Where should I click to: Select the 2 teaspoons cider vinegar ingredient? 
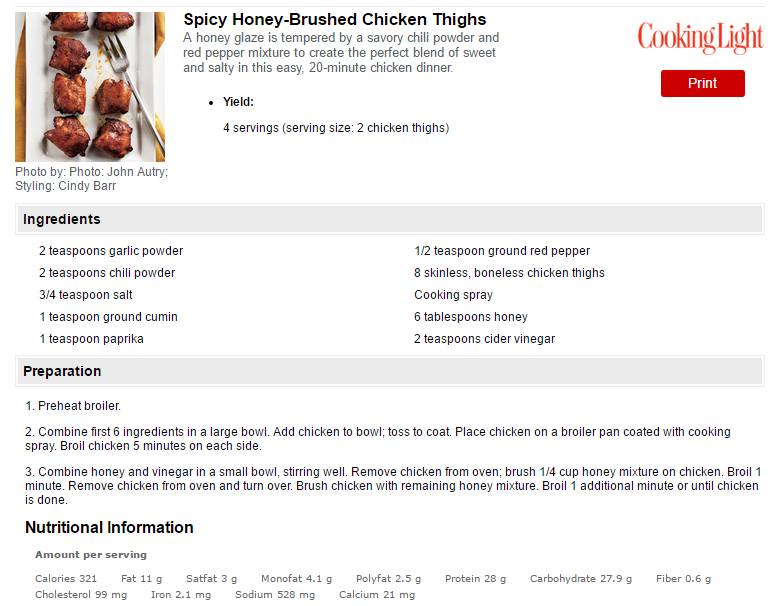[x=485, y=339]
